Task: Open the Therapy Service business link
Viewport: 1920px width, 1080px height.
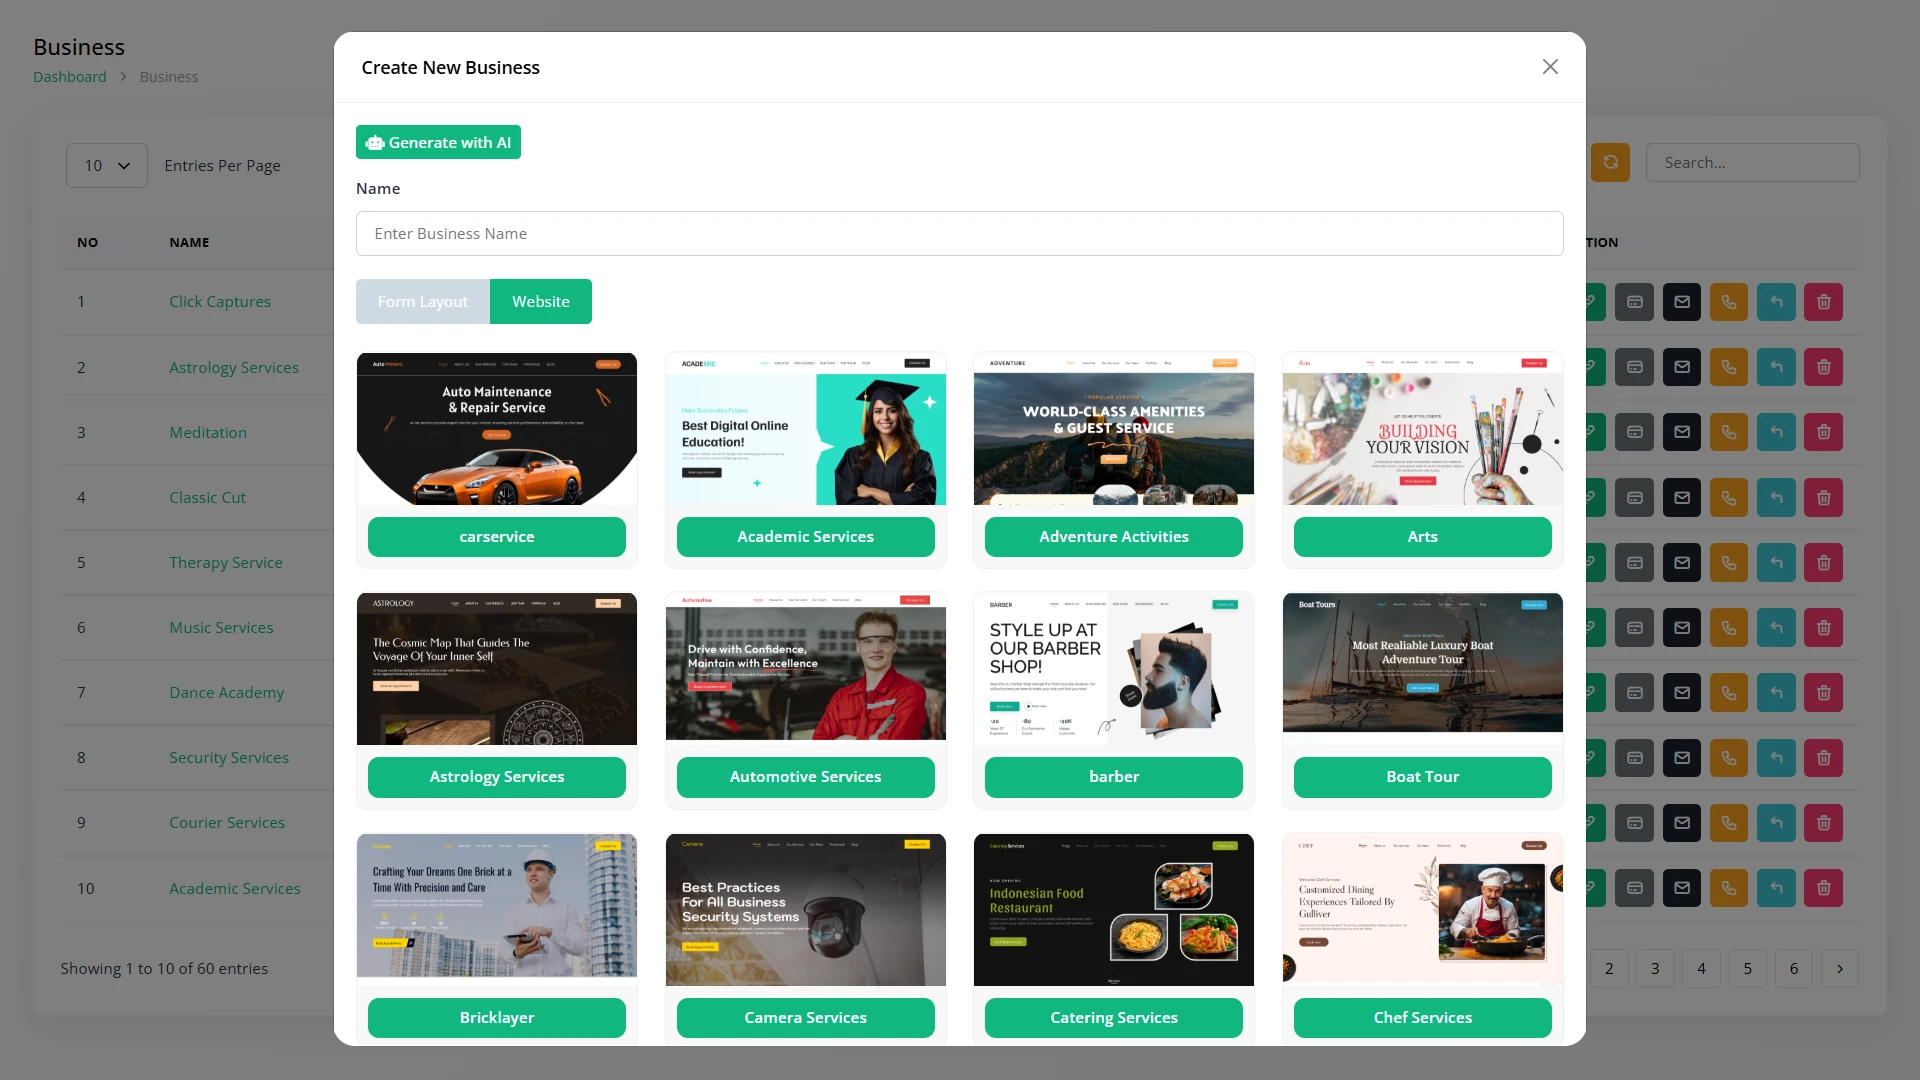Action: tap(226, 562)
